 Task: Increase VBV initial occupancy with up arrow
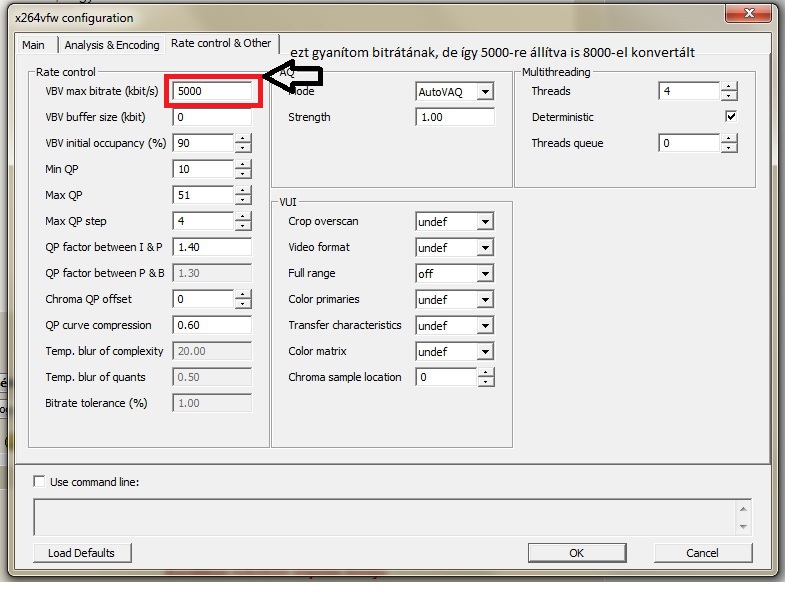coord(243,139)
